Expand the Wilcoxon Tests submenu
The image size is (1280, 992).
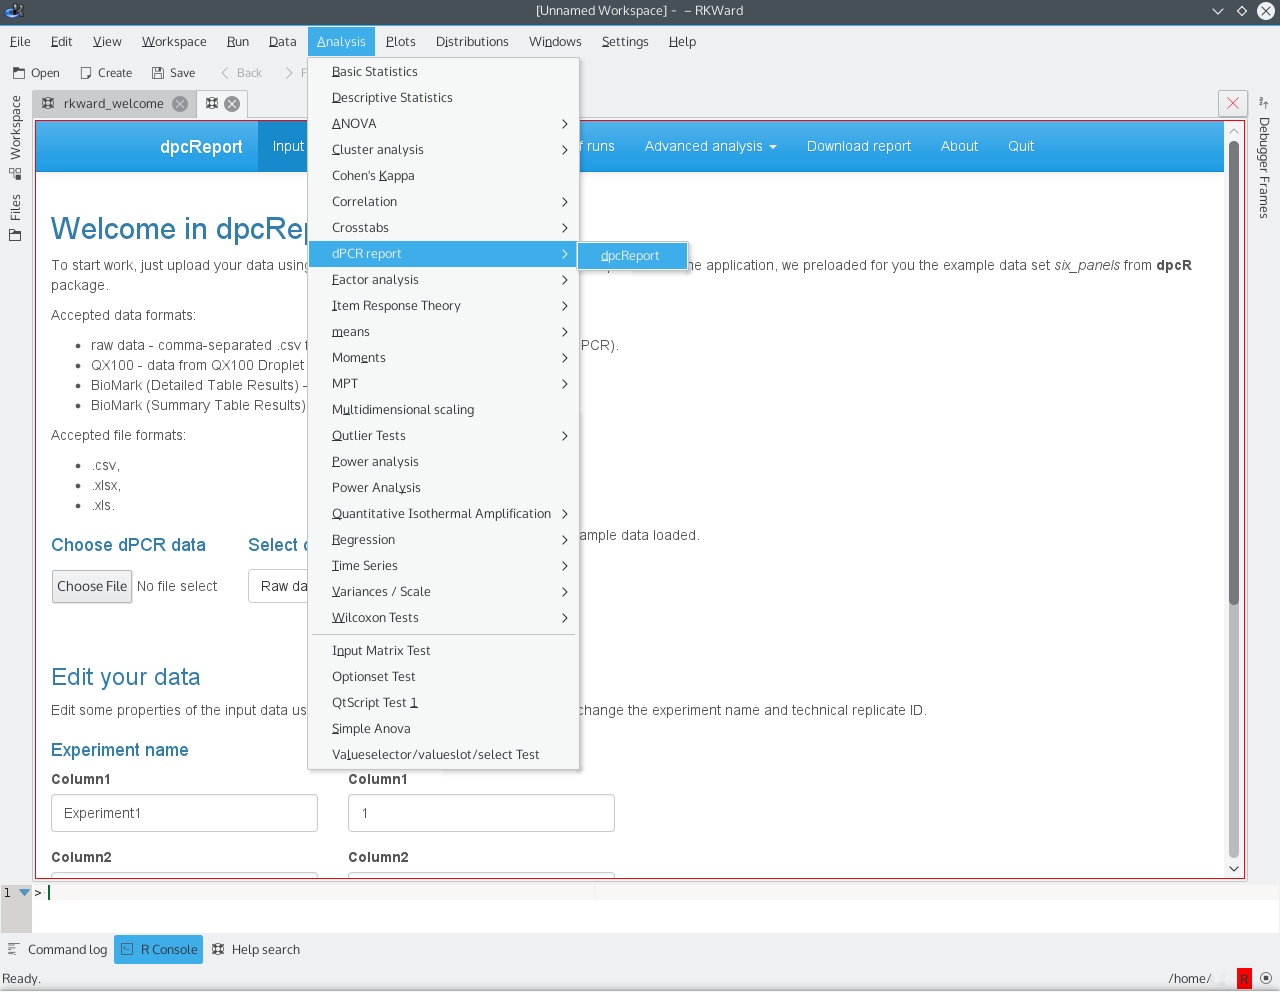(443, 618)
